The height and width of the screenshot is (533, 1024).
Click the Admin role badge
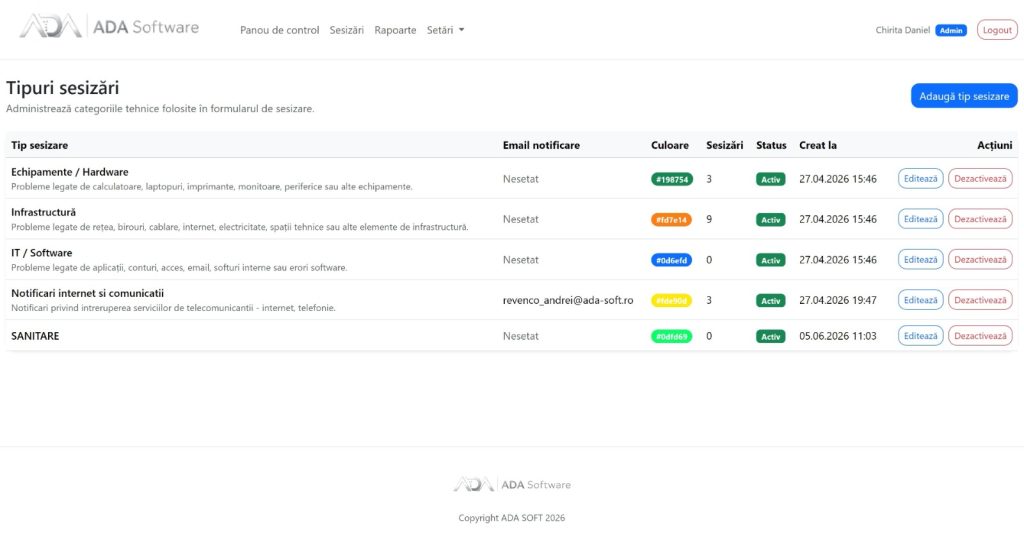point(951,31)
